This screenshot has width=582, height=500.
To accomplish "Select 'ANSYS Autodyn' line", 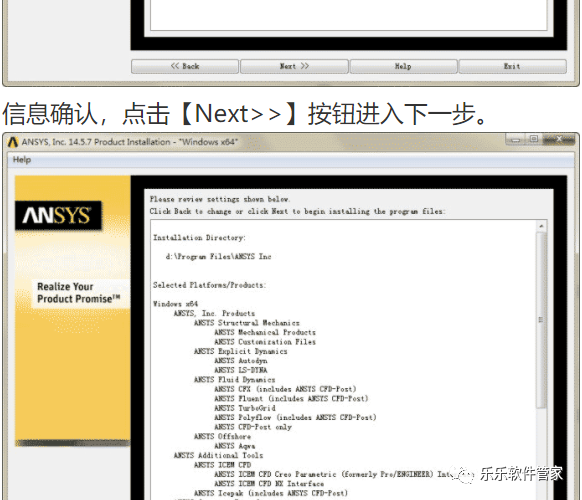I will click(241, 361).
